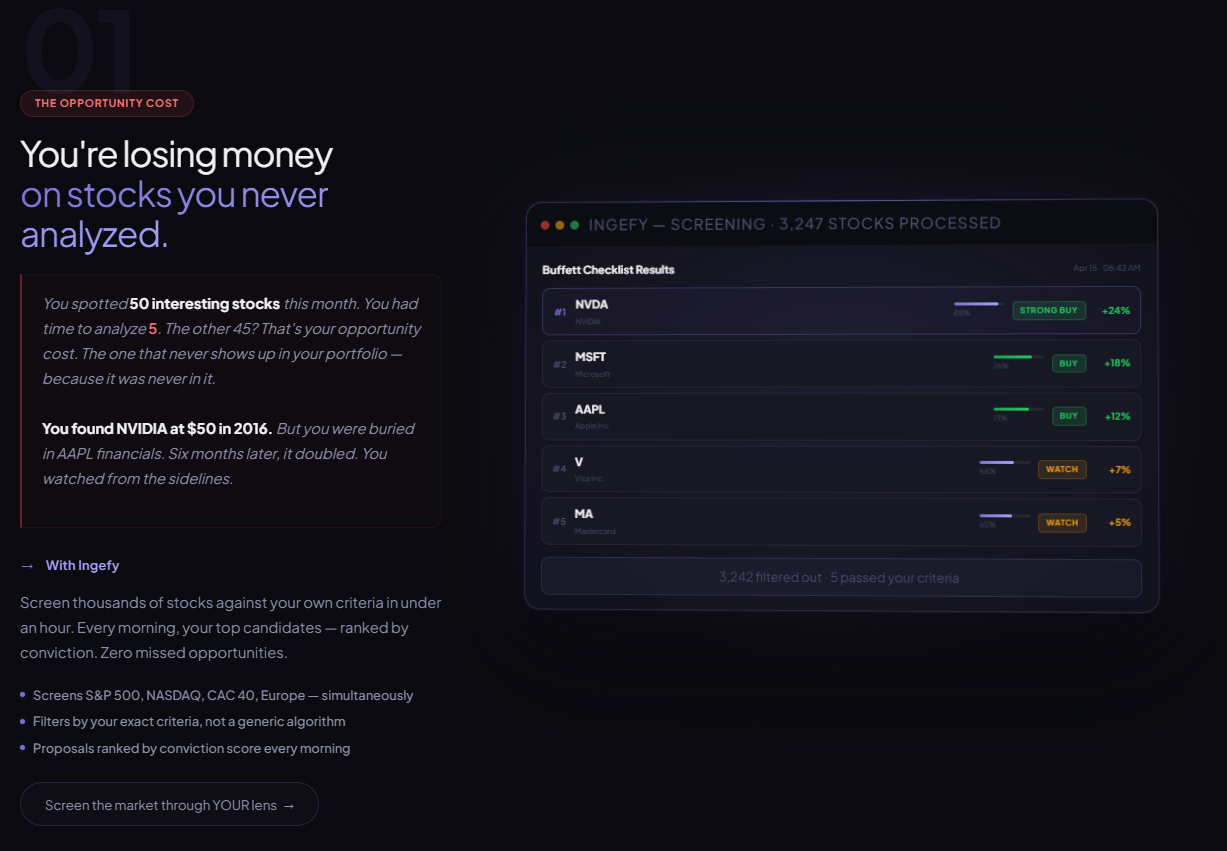Click Buffett Checklist Results heading
Viewport: 1227px width, 851px height.
[608, 270]
